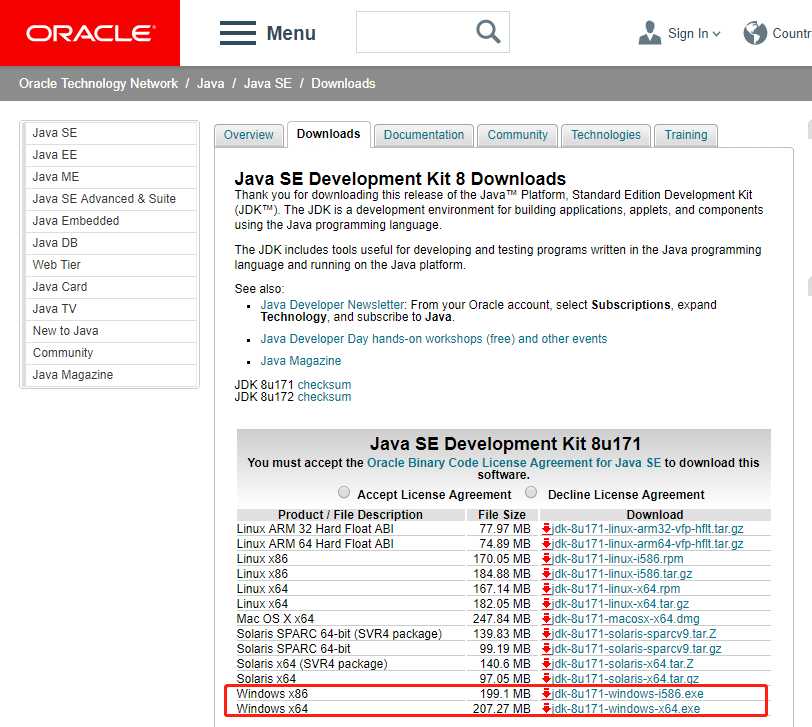Viewport: 812px width, 727px height.
Task: Switch to the Documentation tab
Action: (x=424, y=135)
